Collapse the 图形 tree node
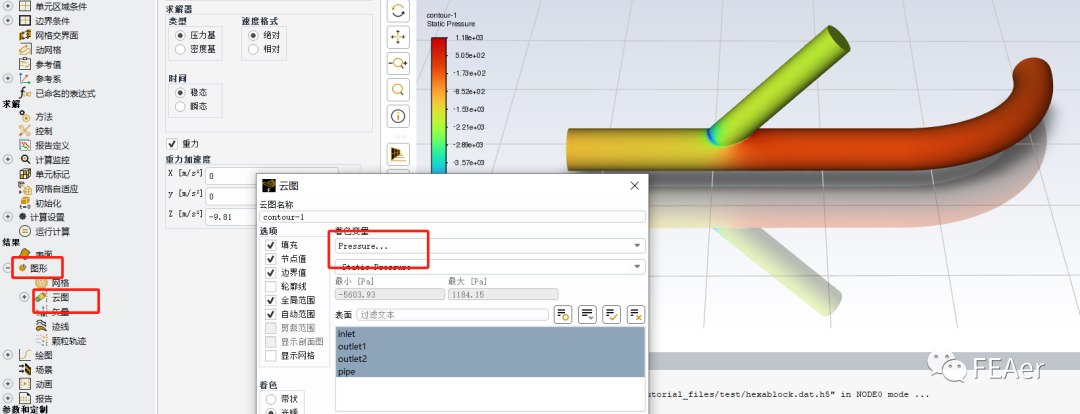 coord(9,268)
